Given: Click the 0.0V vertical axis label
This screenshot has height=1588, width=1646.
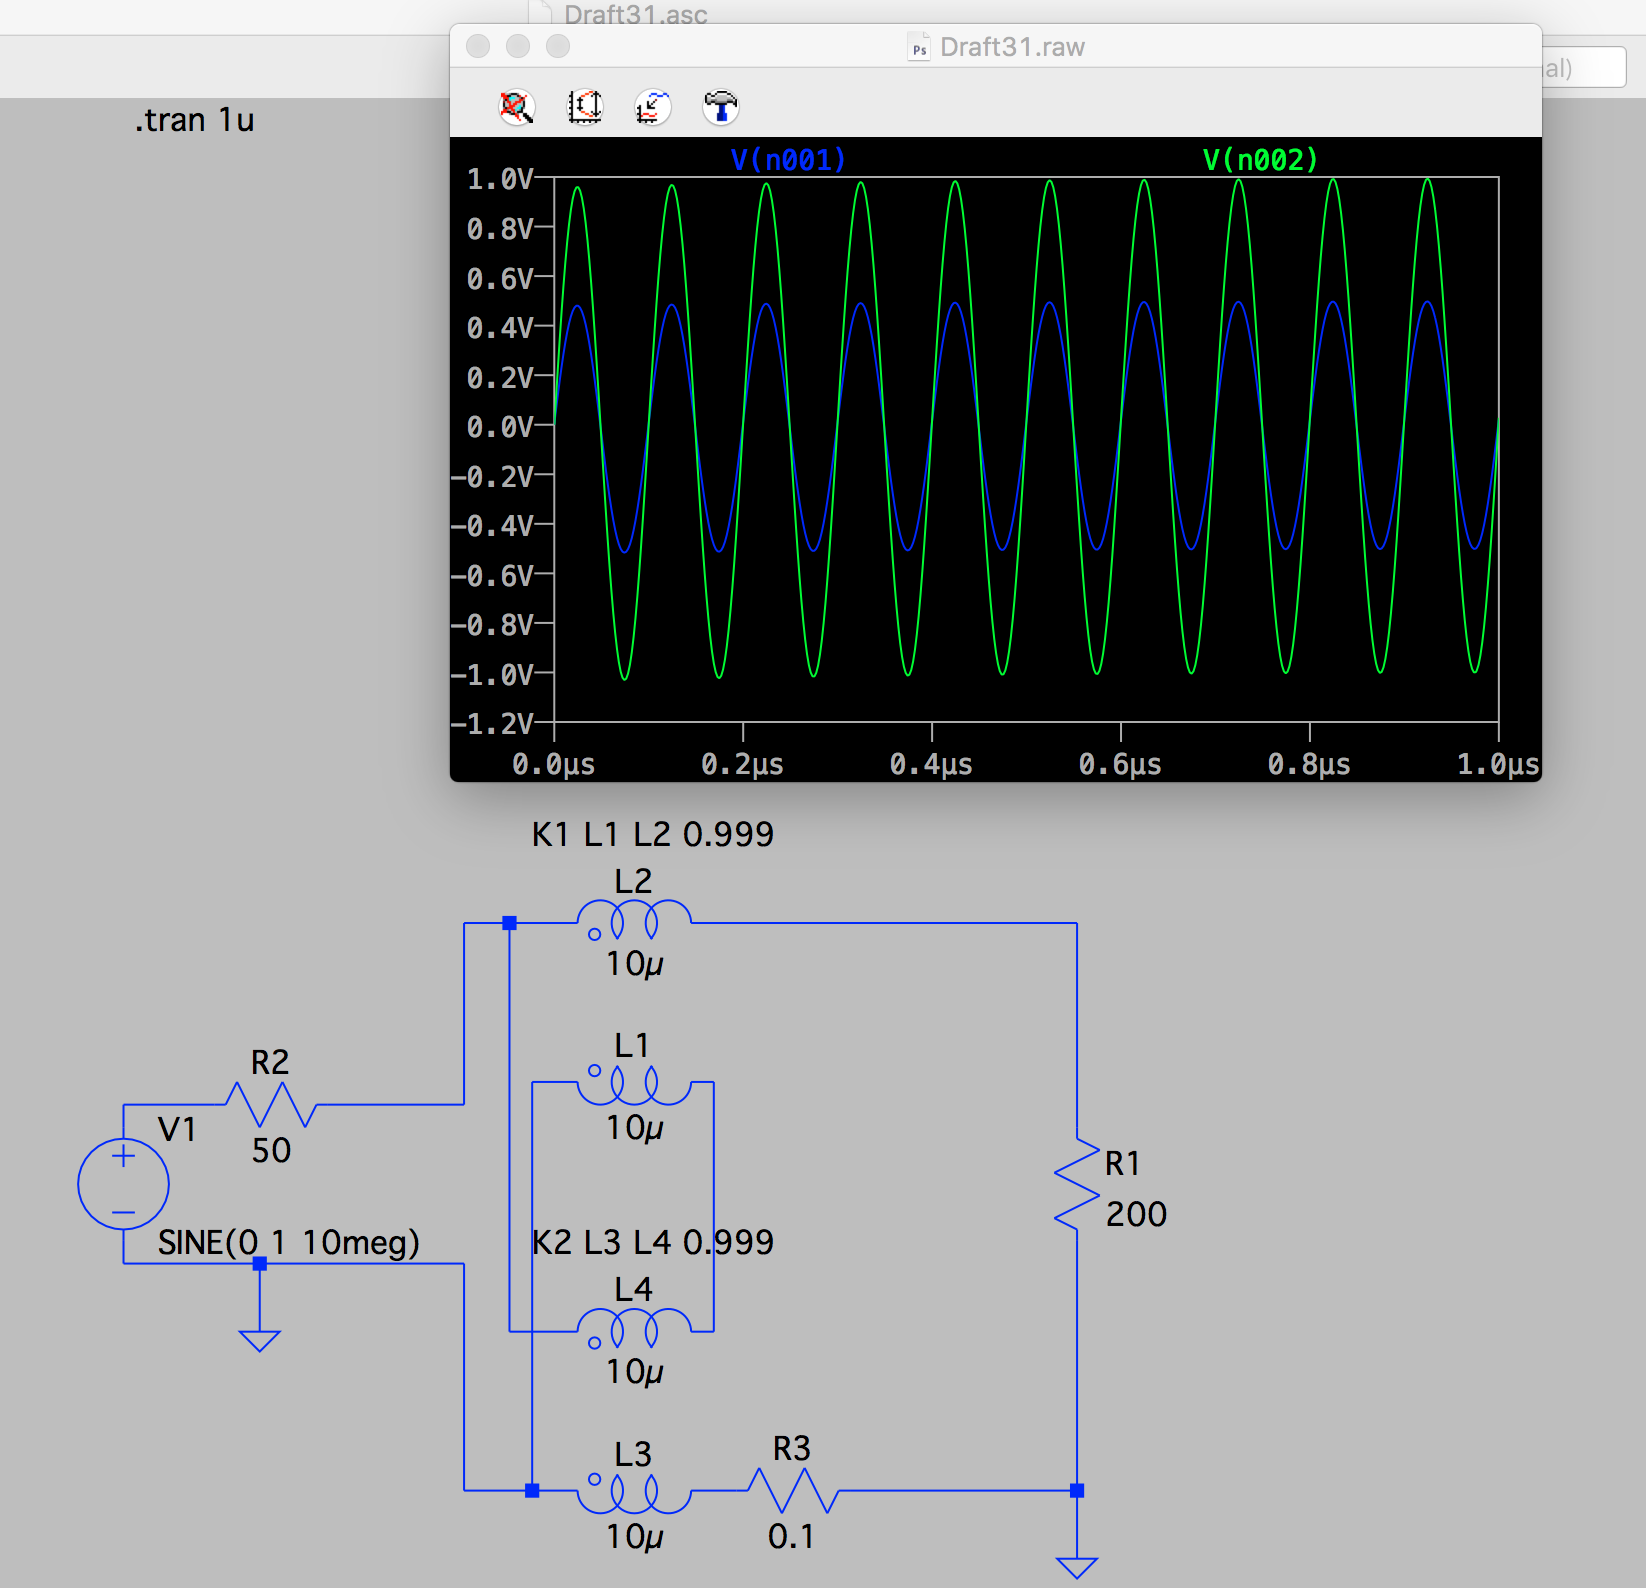Looking at the screenshot, I should coord(500,427).
